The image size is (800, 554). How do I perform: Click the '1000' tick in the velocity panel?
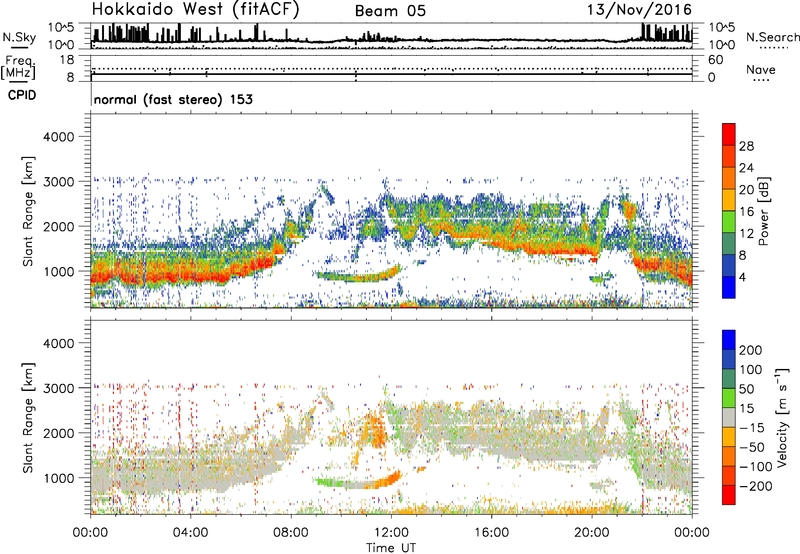tap(59, 478)
